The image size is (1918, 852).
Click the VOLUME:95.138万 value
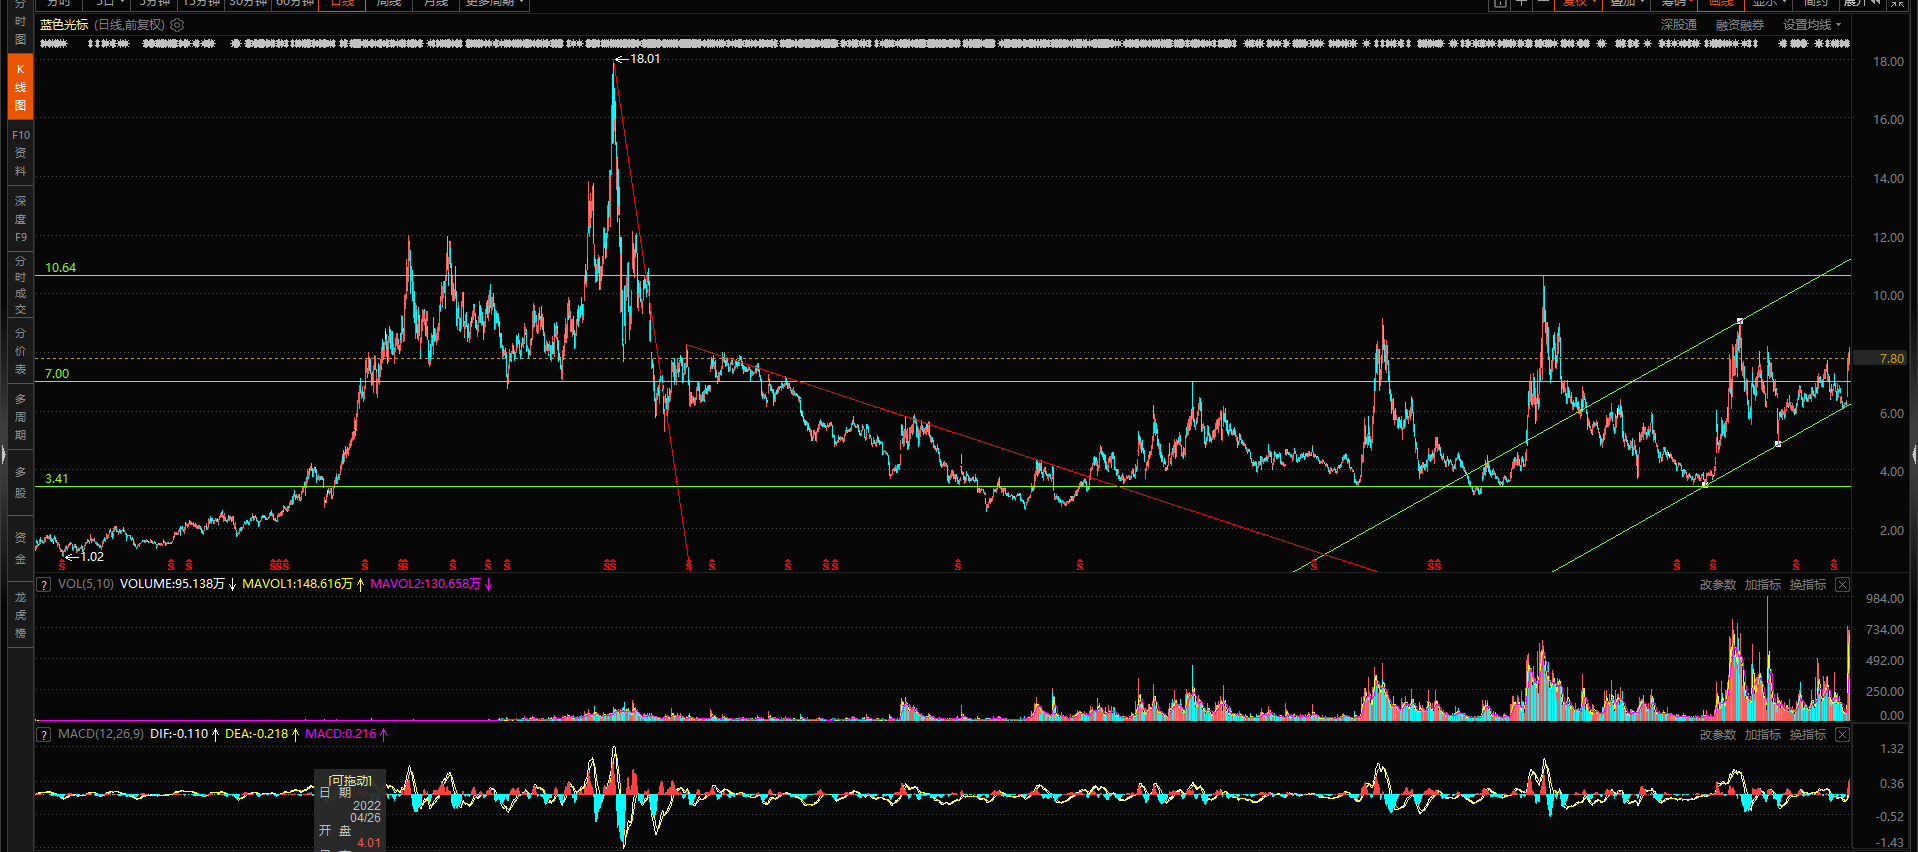click(172, 584)
